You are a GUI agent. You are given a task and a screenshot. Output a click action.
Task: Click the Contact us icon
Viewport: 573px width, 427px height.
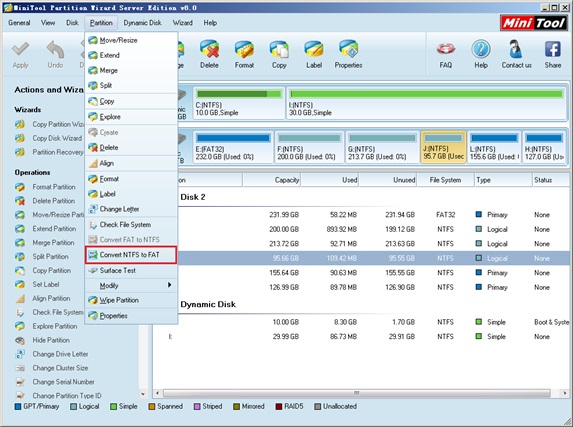(x=516, y=49)
